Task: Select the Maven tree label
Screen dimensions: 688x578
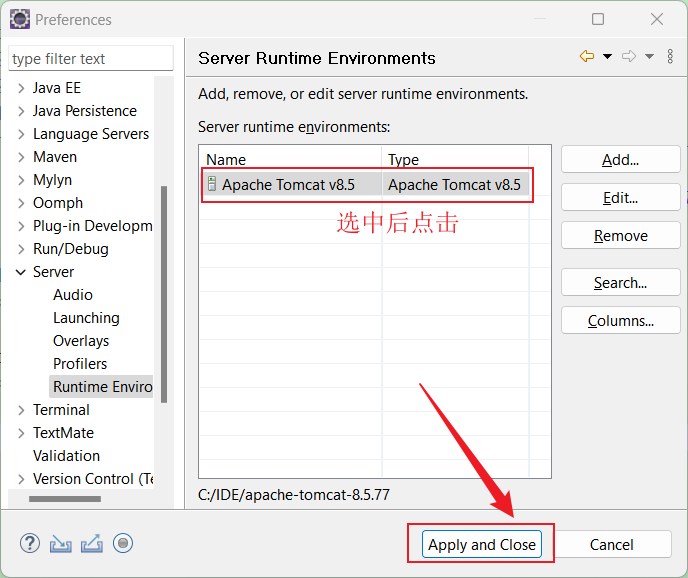Action: [55, 157]
